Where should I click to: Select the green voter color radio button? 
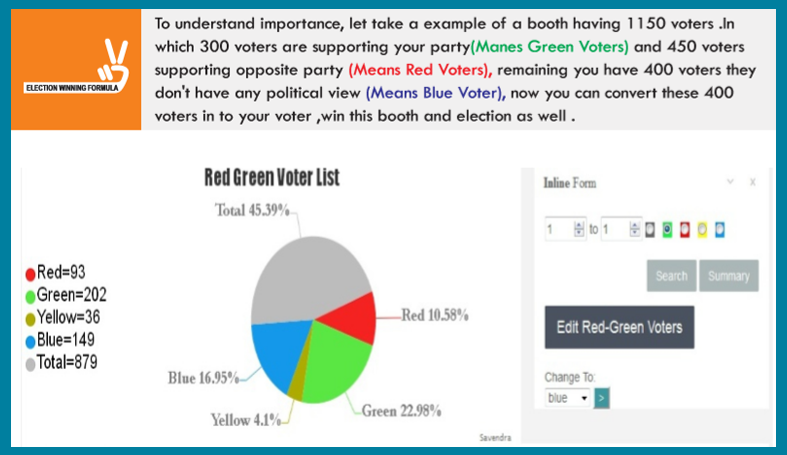667,229
